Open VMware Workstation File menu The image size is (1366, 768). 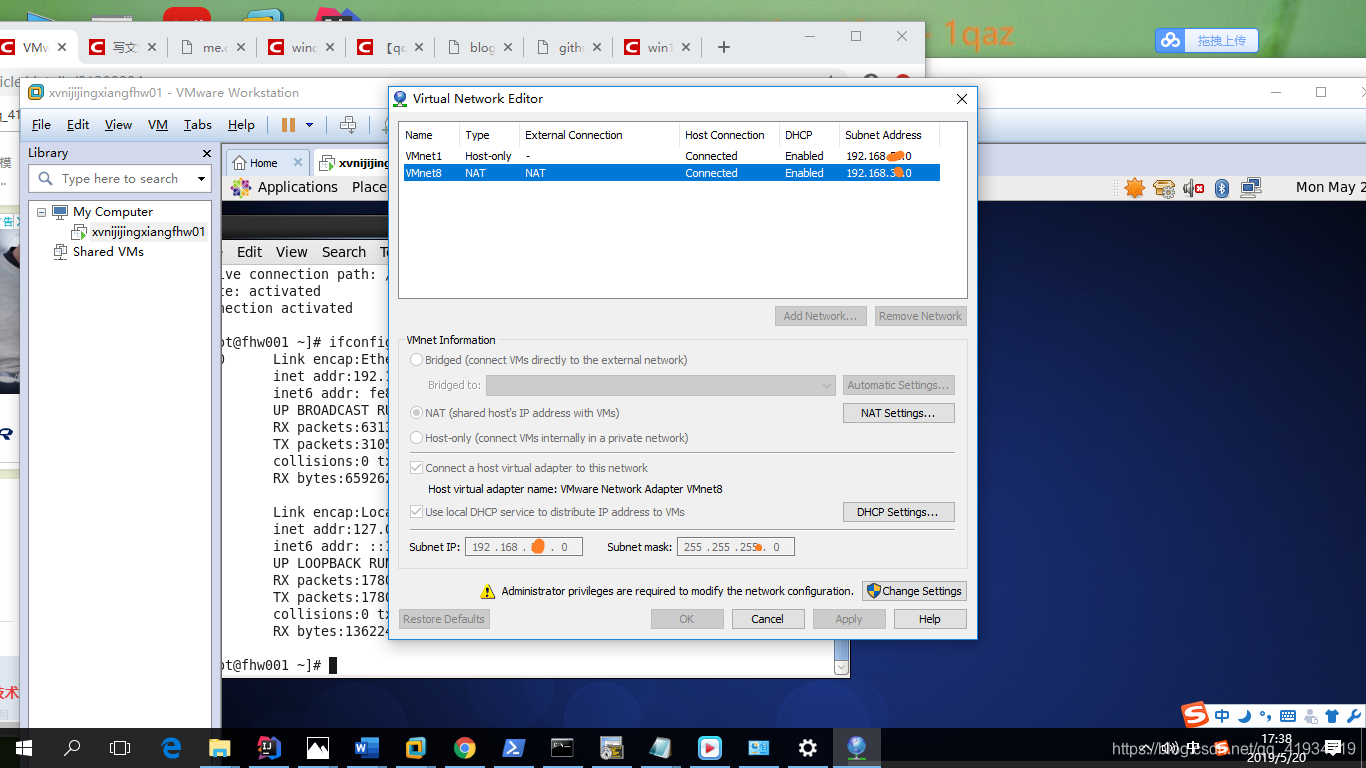point(41,125)
